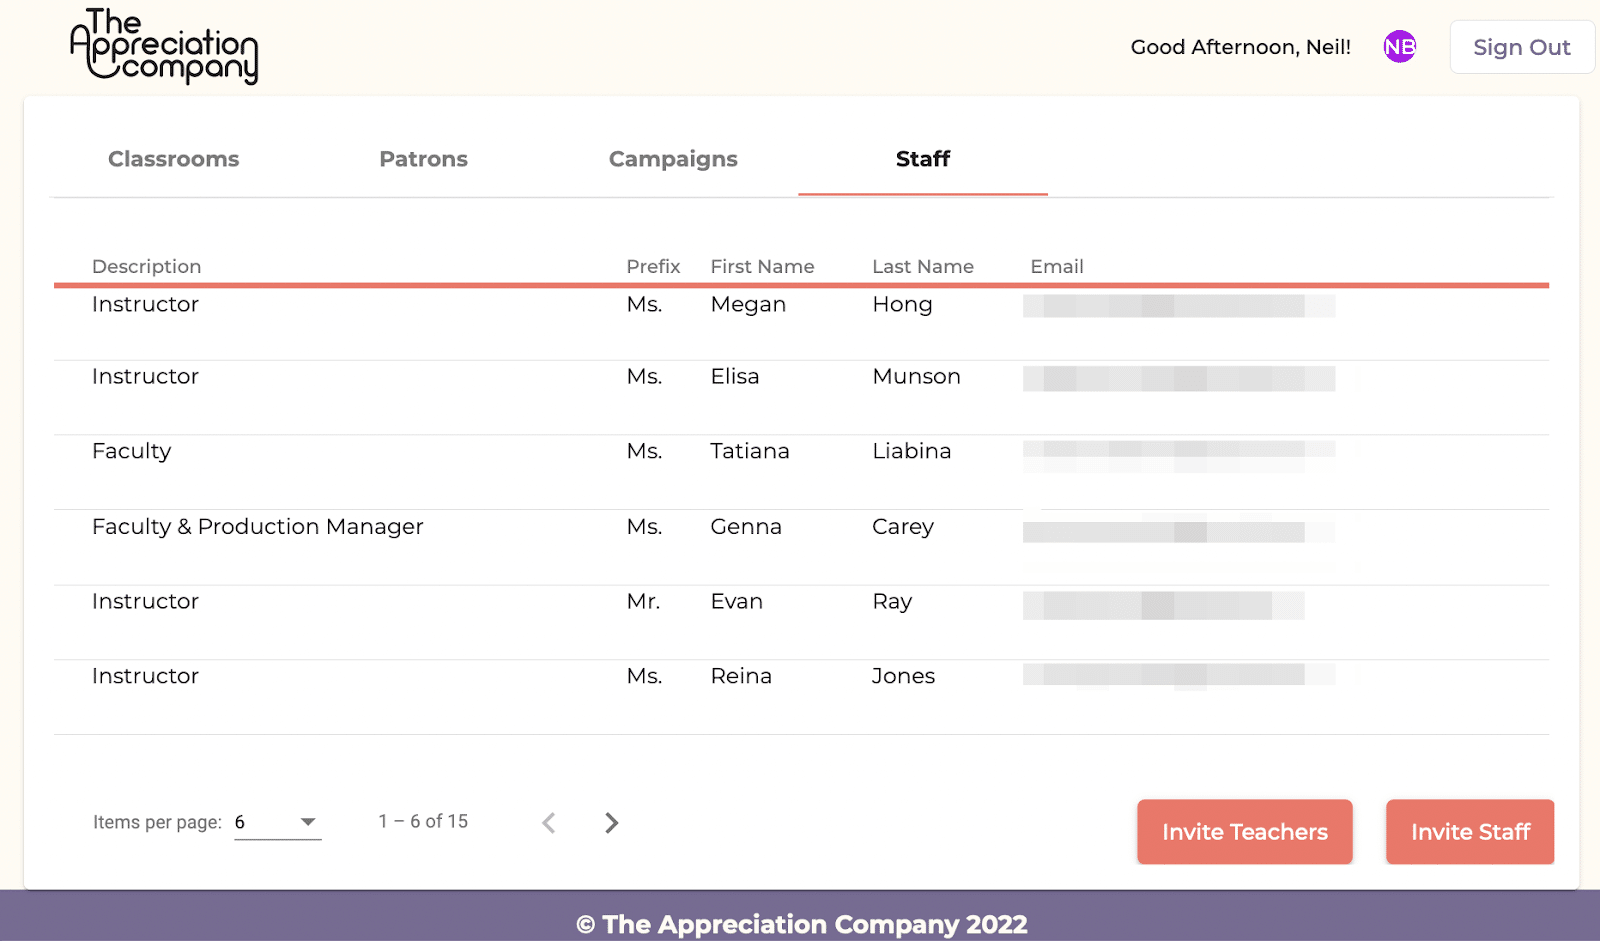Go to next page of staff
1600x941 pixels.
tap(611, 822)
